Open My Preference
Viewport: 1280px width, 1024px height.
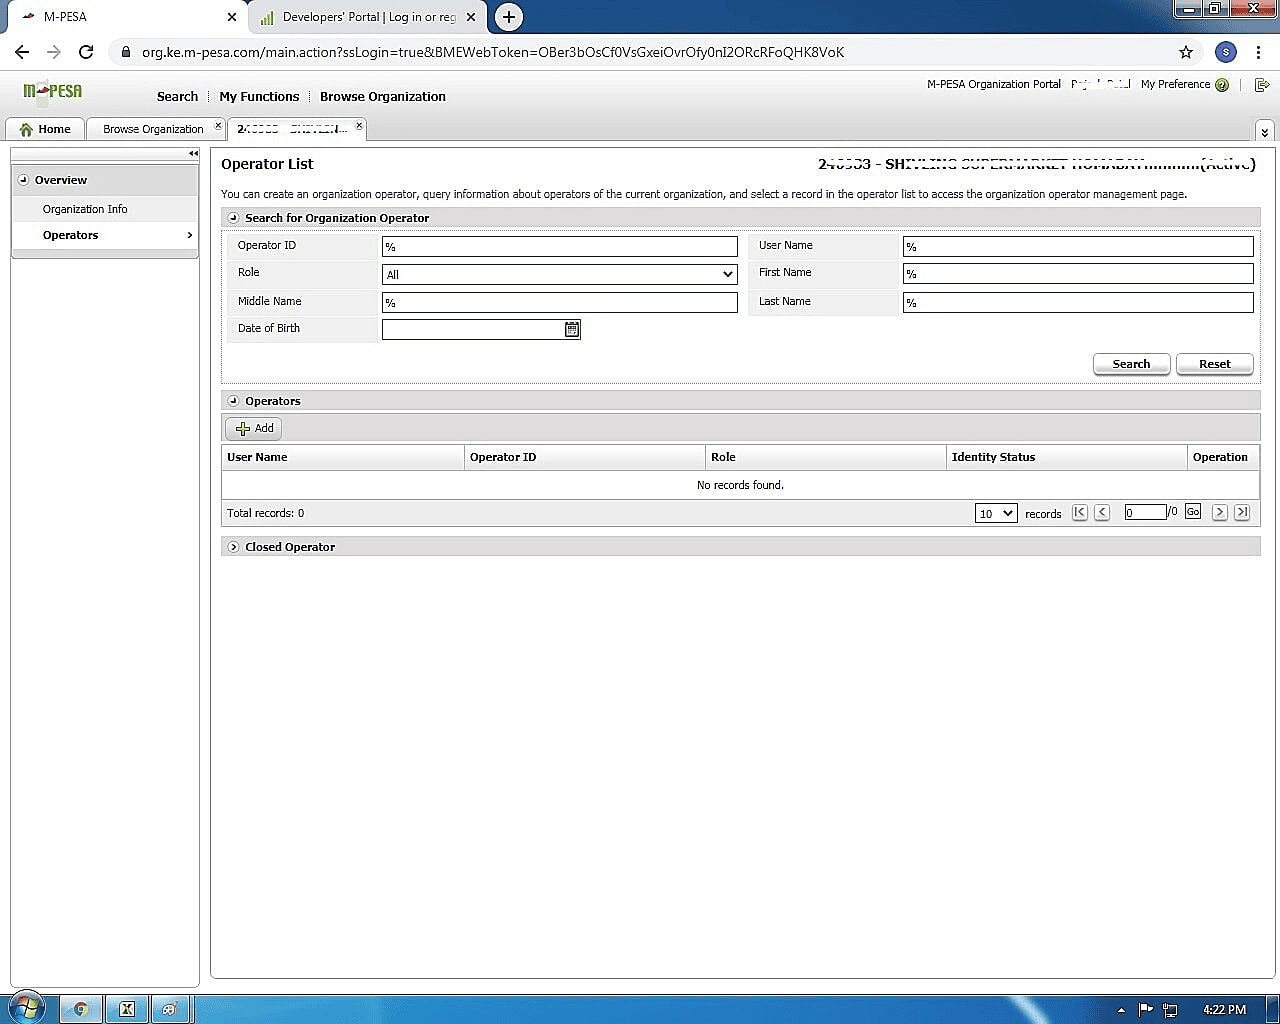click(x=1175, y=84)
